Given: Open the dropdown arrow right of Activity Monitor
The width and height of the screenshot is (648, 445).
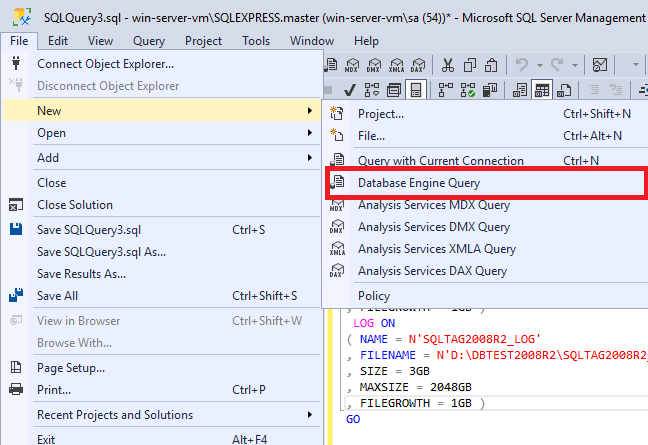Looking at the screenshot, I should (x=636, y=65).
